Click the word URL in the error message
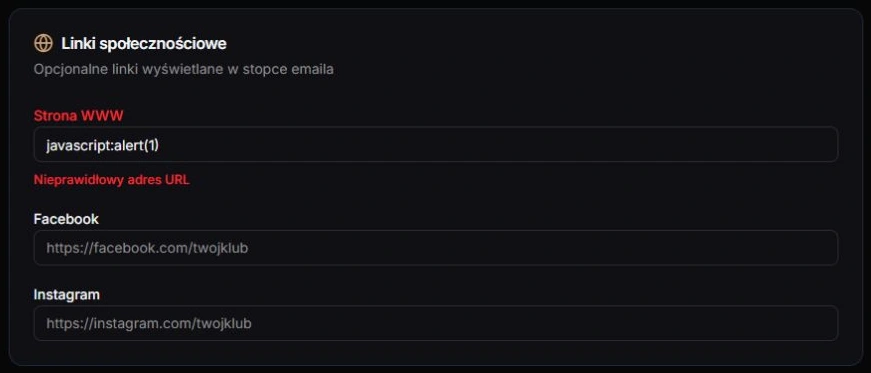The width and height of the screenshot is (871, 373). click(x=177, y=180)
